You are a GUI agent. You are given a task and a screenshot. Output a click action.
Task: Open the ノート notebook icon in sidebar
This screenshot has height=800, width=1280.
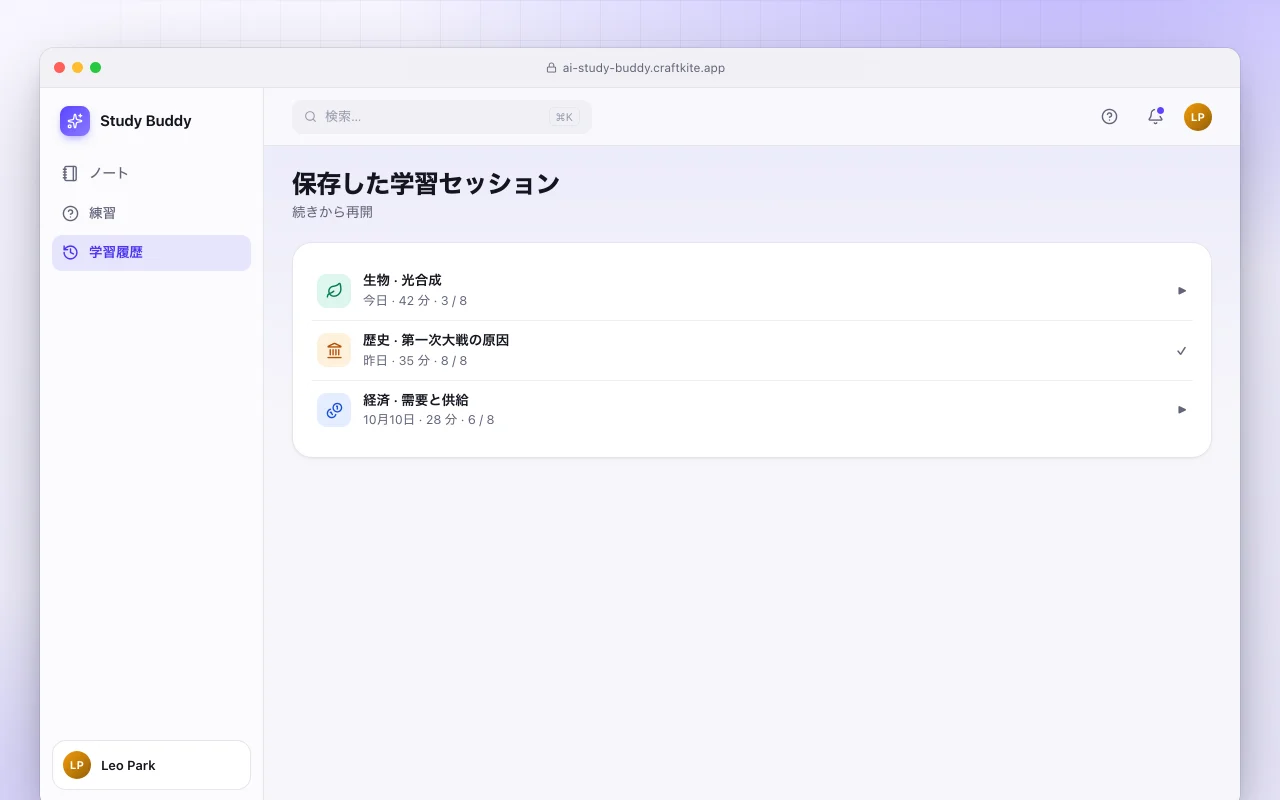[70, 173]
